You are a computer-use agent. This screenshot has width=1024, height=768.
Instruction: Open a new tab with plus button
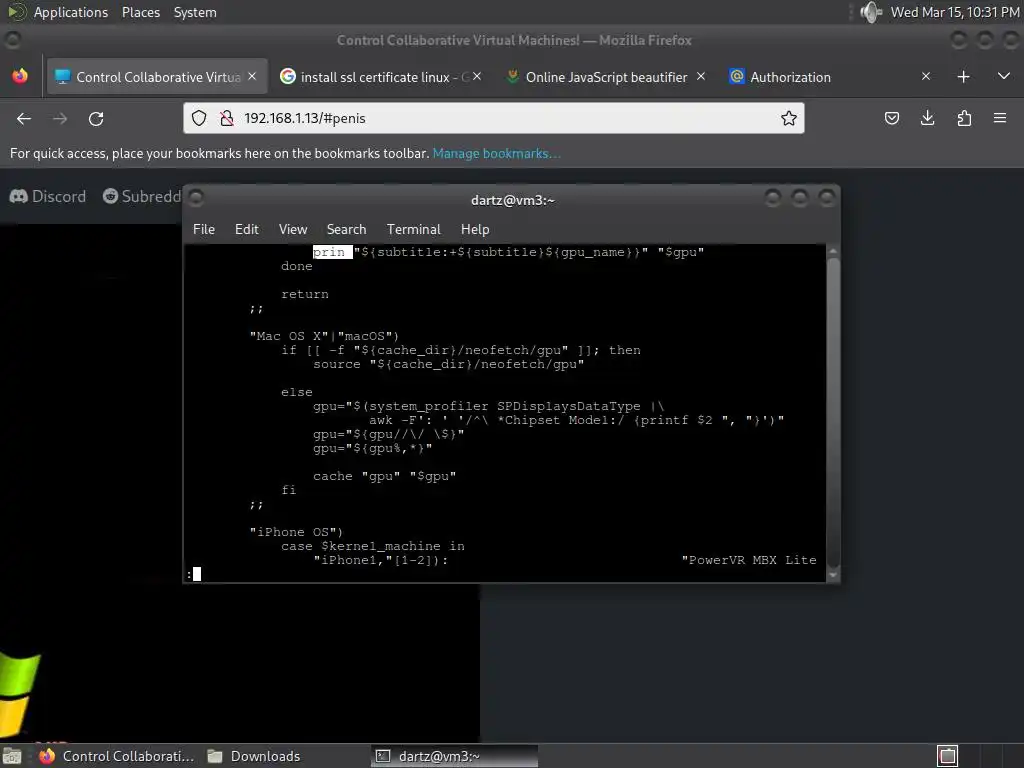click(x=963, y=77)
